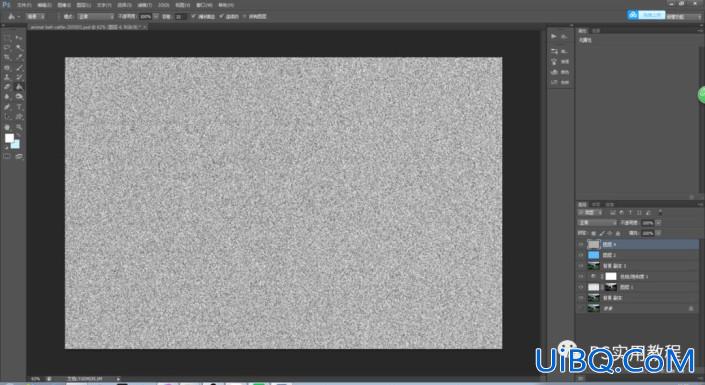This screenshot has height=385, width=705.
Task: Hide the top selected layer 图层 4
Action: pos(581,244)
